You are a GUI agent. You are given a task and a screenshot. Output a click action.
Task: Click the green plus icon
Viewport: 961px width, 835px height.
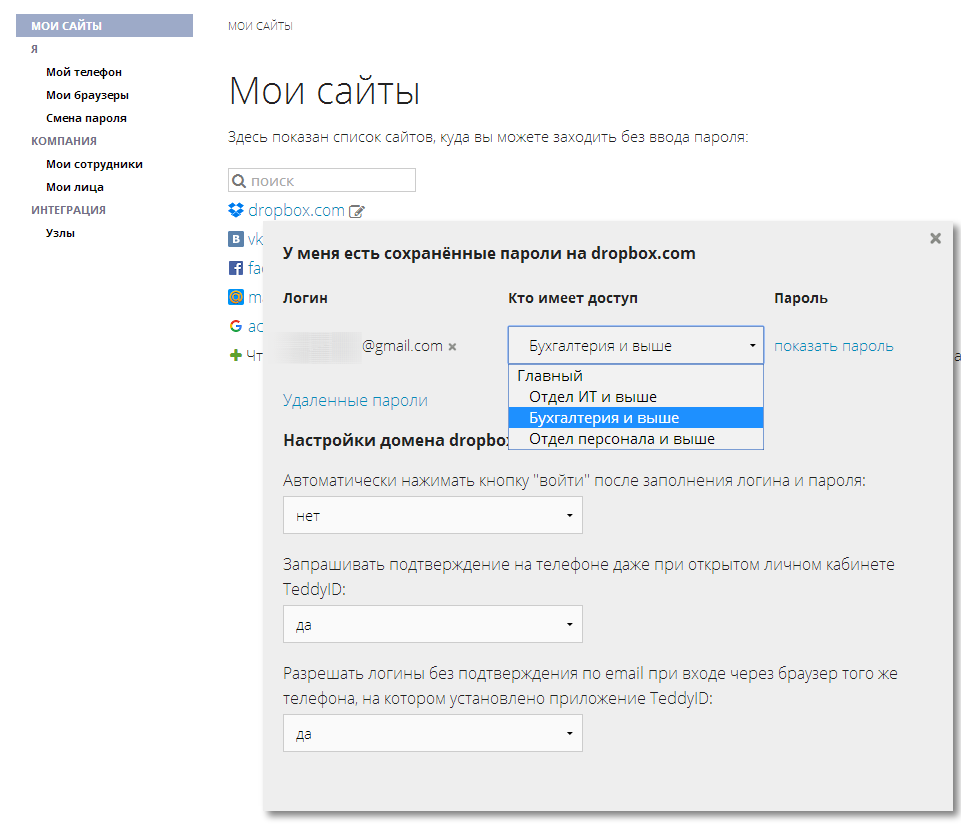point(236,355)
